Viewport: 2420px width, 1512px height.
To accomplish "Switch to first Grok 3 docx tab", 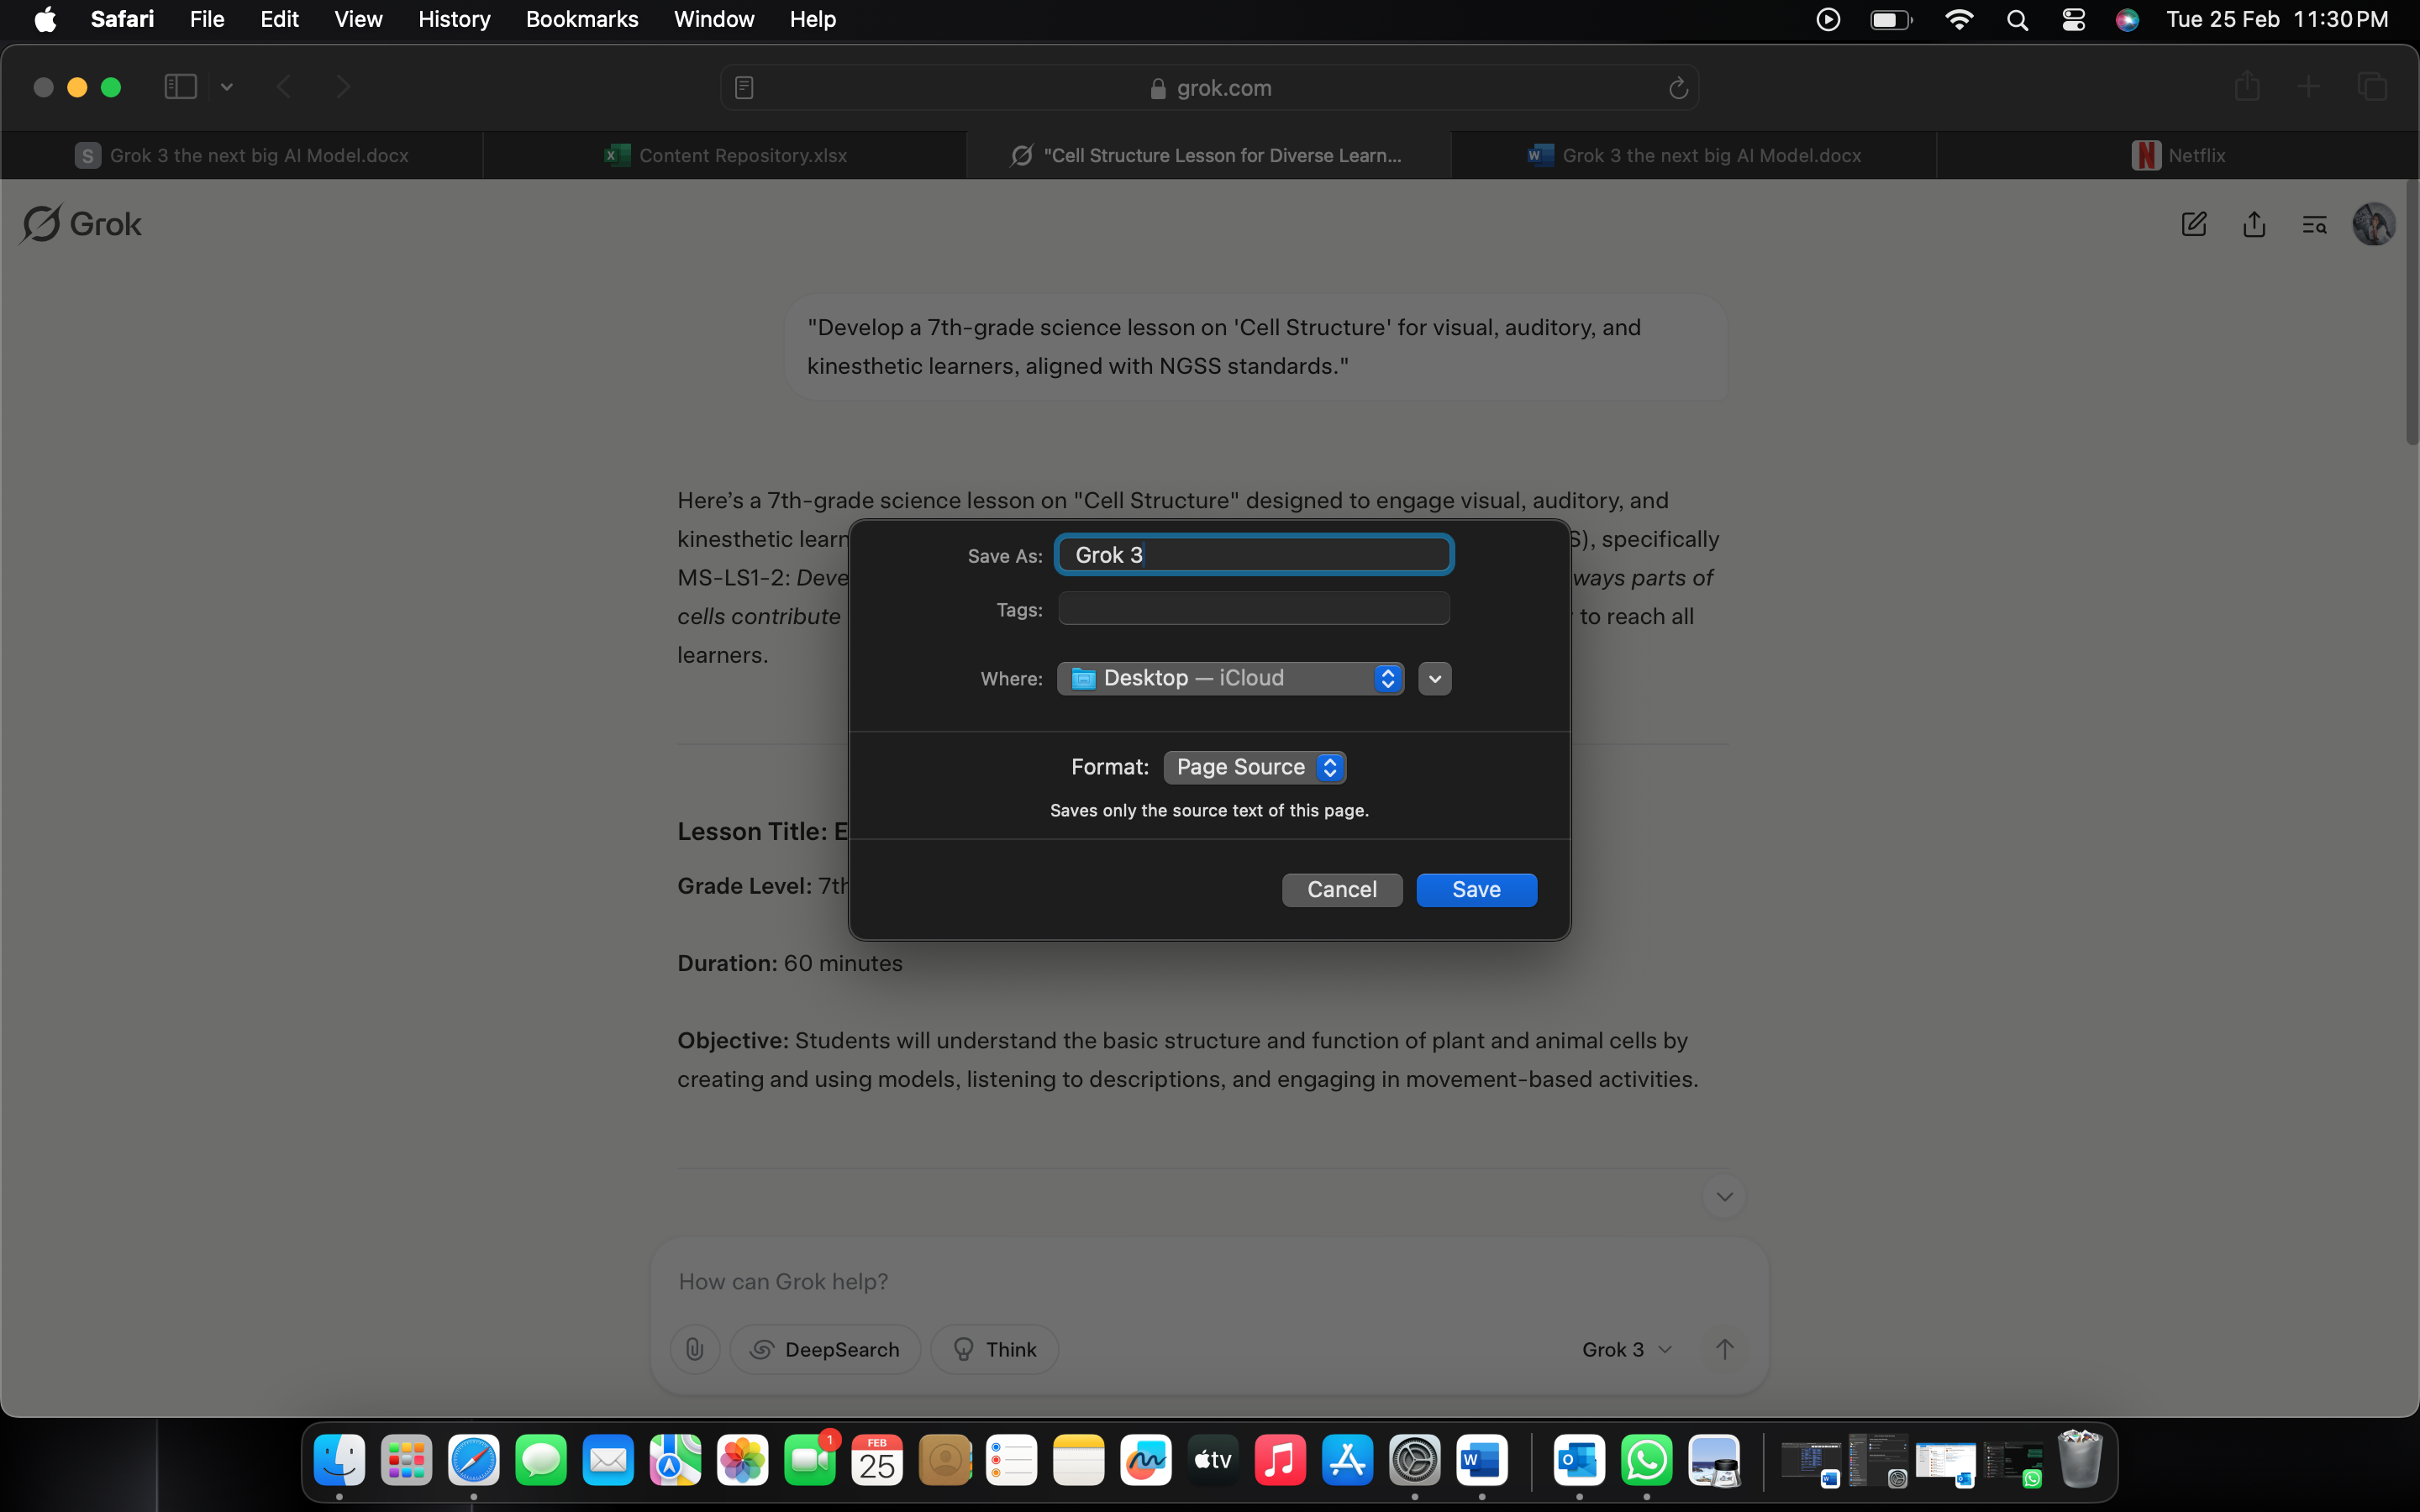I will (x=242, y=155).
